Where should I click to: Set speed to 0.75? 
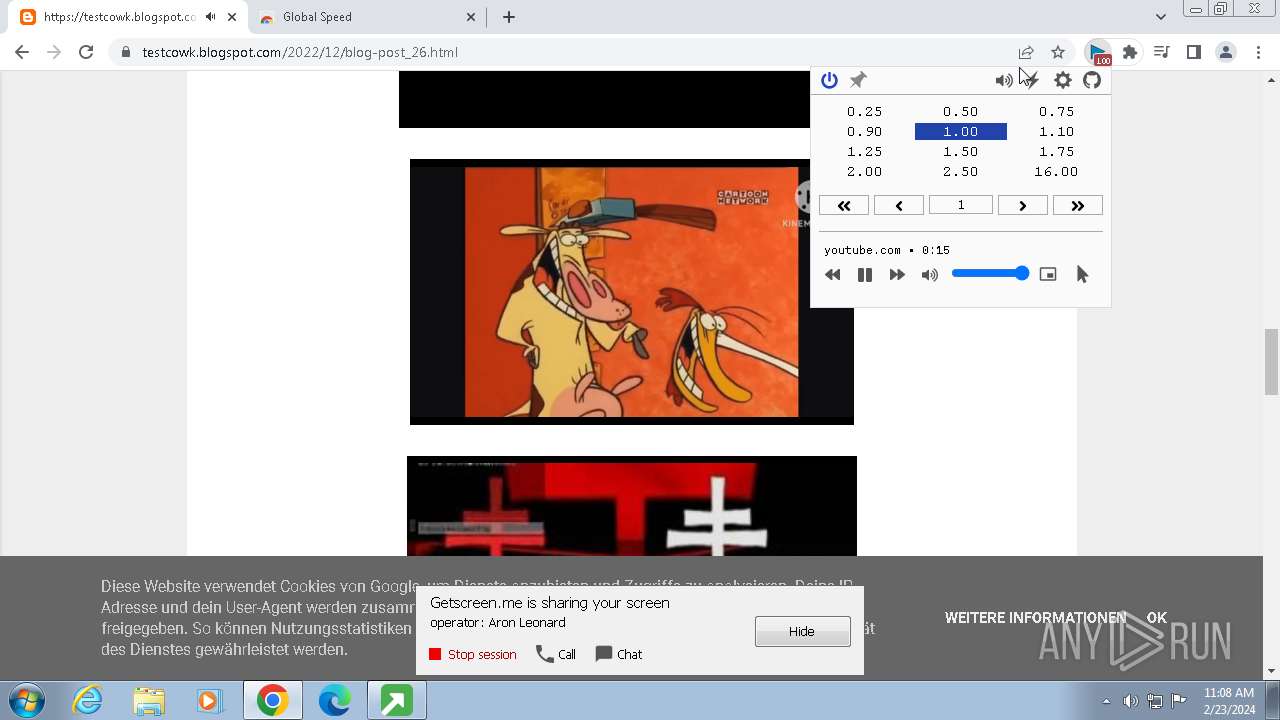1057,111
